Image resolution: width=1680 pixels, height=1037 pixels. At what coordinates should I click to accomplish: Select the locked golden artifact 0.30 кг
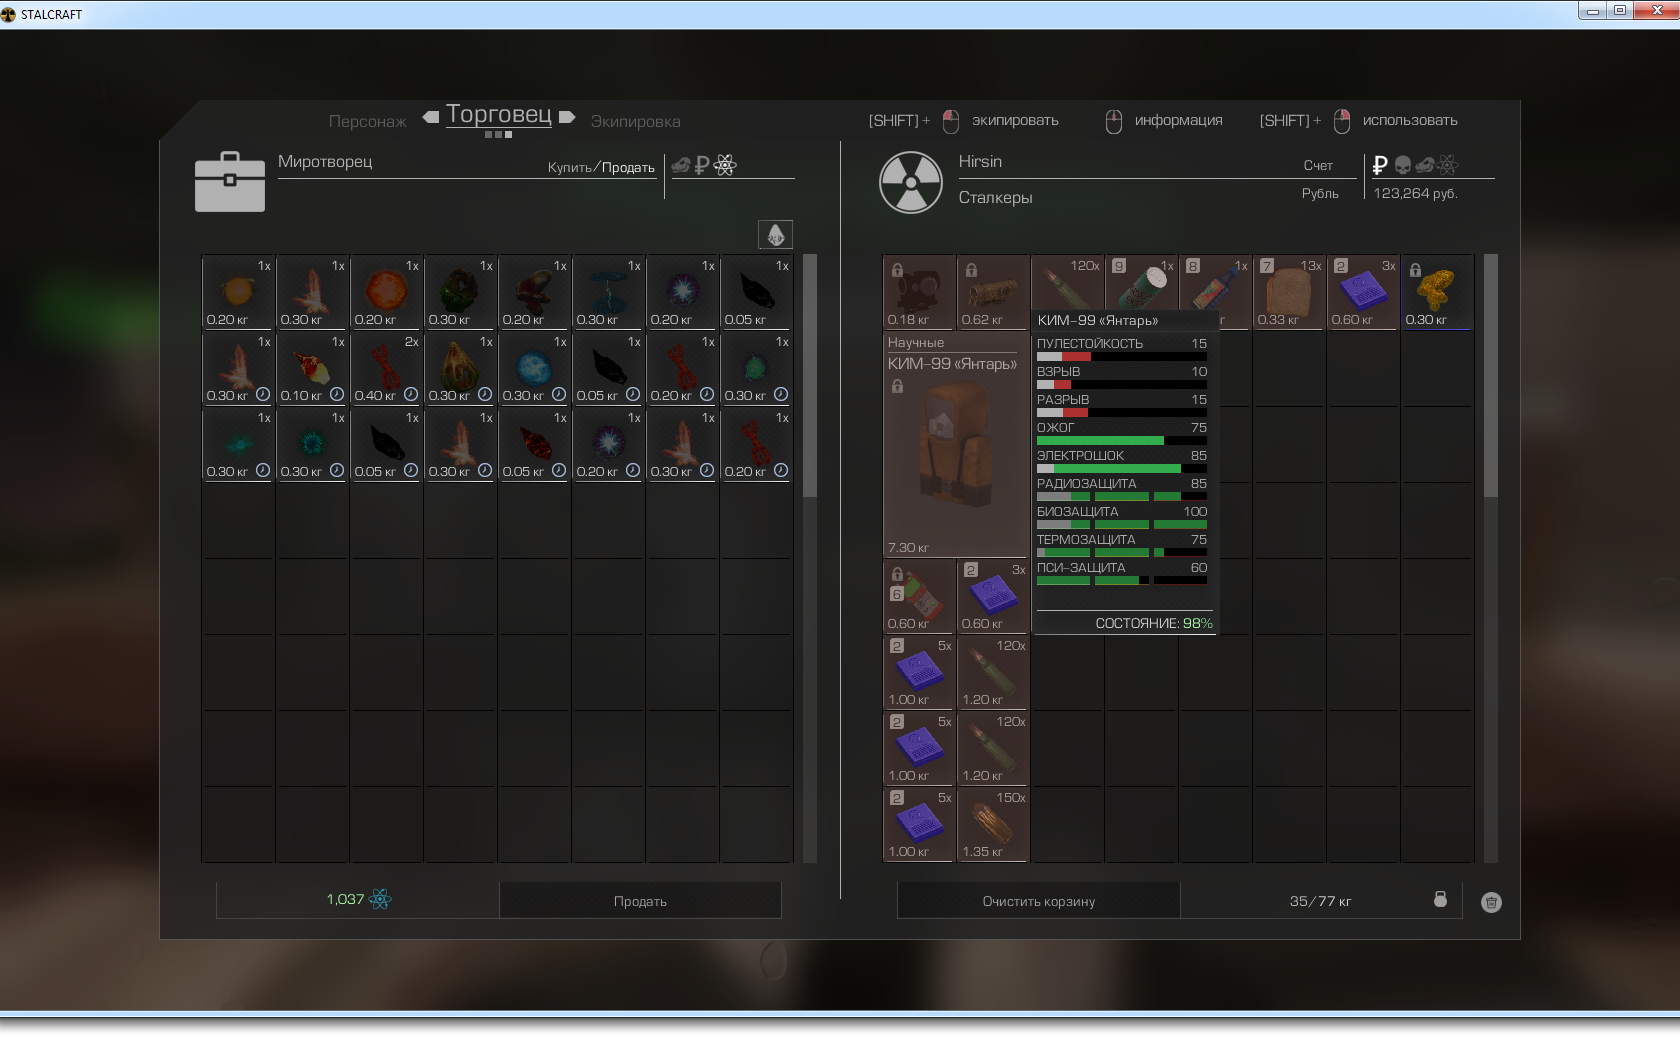[1437, 292]
